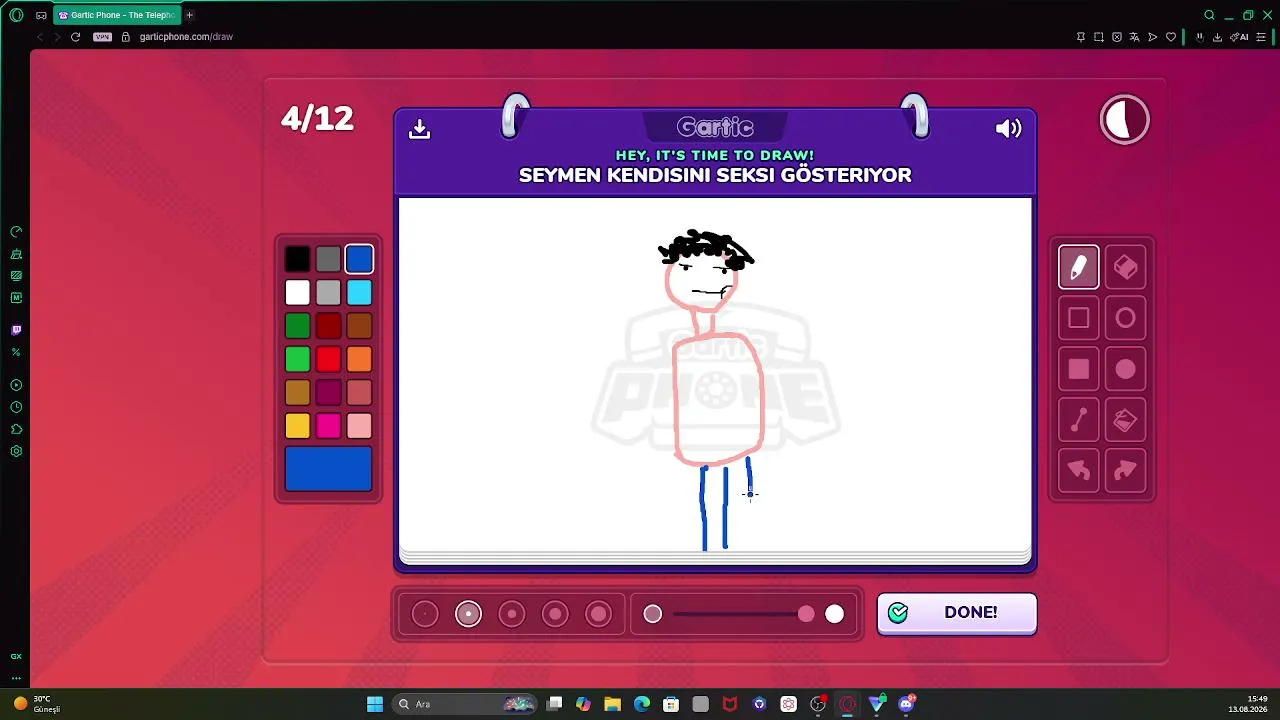1280x720 pixels.
Task: Open File Explorer from the taskbar
Action: coord(612,704)
